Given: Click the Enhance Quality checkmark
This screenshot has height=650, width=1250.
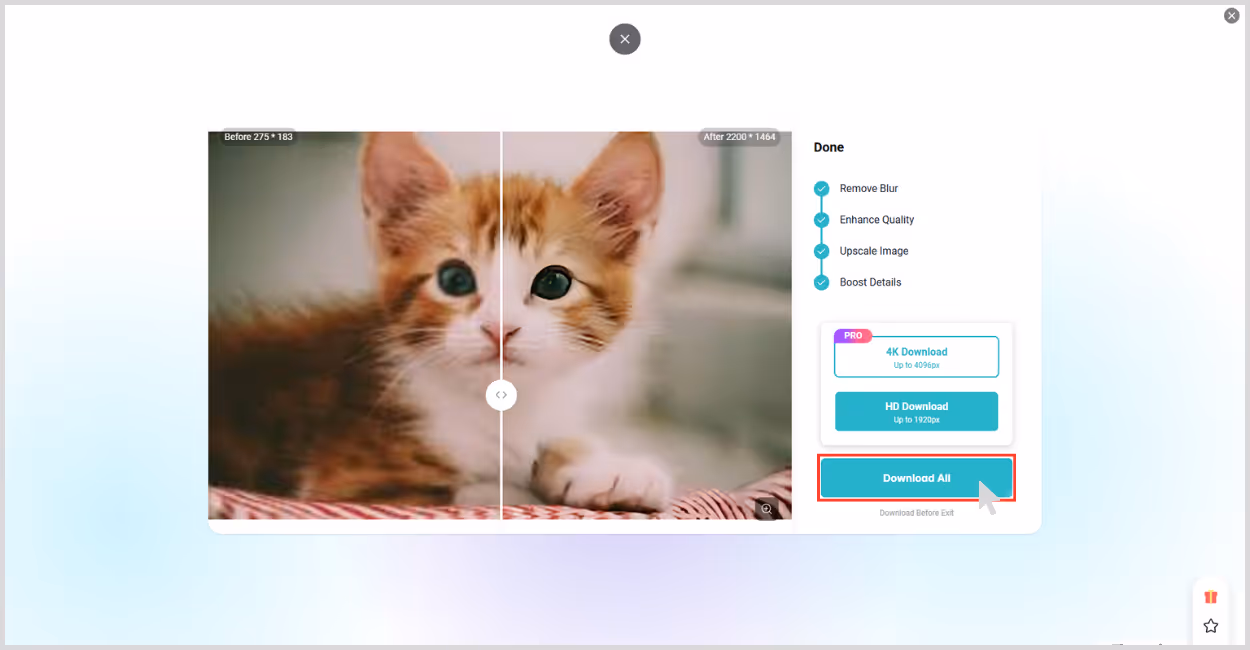Looking at the screenshot, I should click(821, 220).
